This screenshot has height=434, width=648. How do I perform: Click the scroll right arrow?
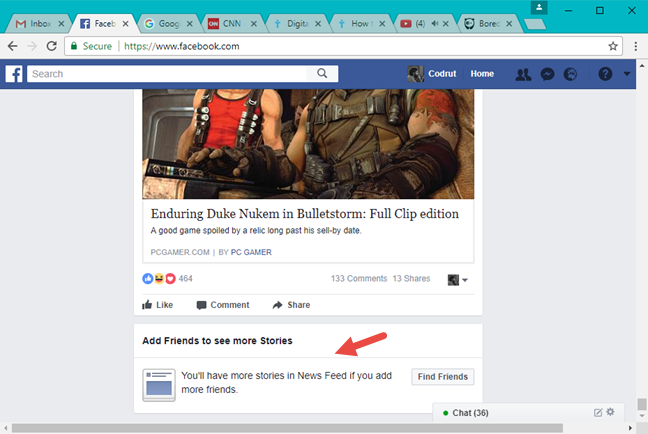click(x=630, y=428)
